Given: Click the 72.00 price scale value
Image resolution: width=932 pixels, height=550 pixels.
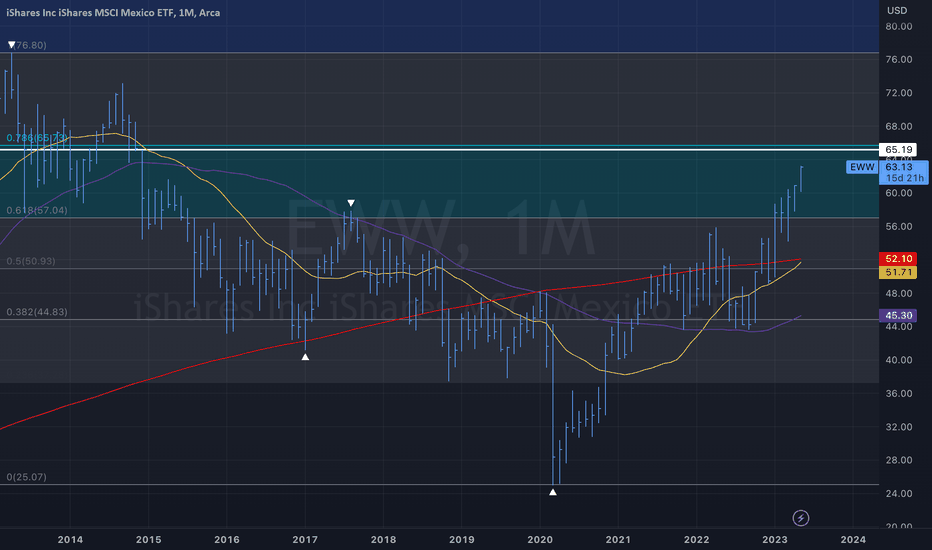Looking at the screenshot, I should (898, 93).
